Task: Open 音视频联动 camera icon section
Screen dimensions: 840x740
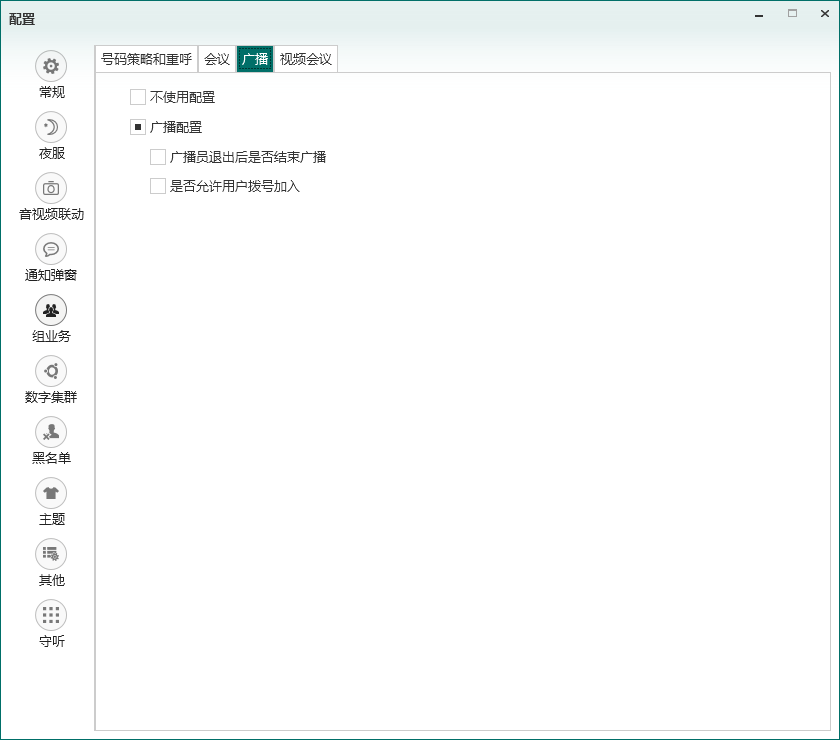Action: tap(51, 188)
